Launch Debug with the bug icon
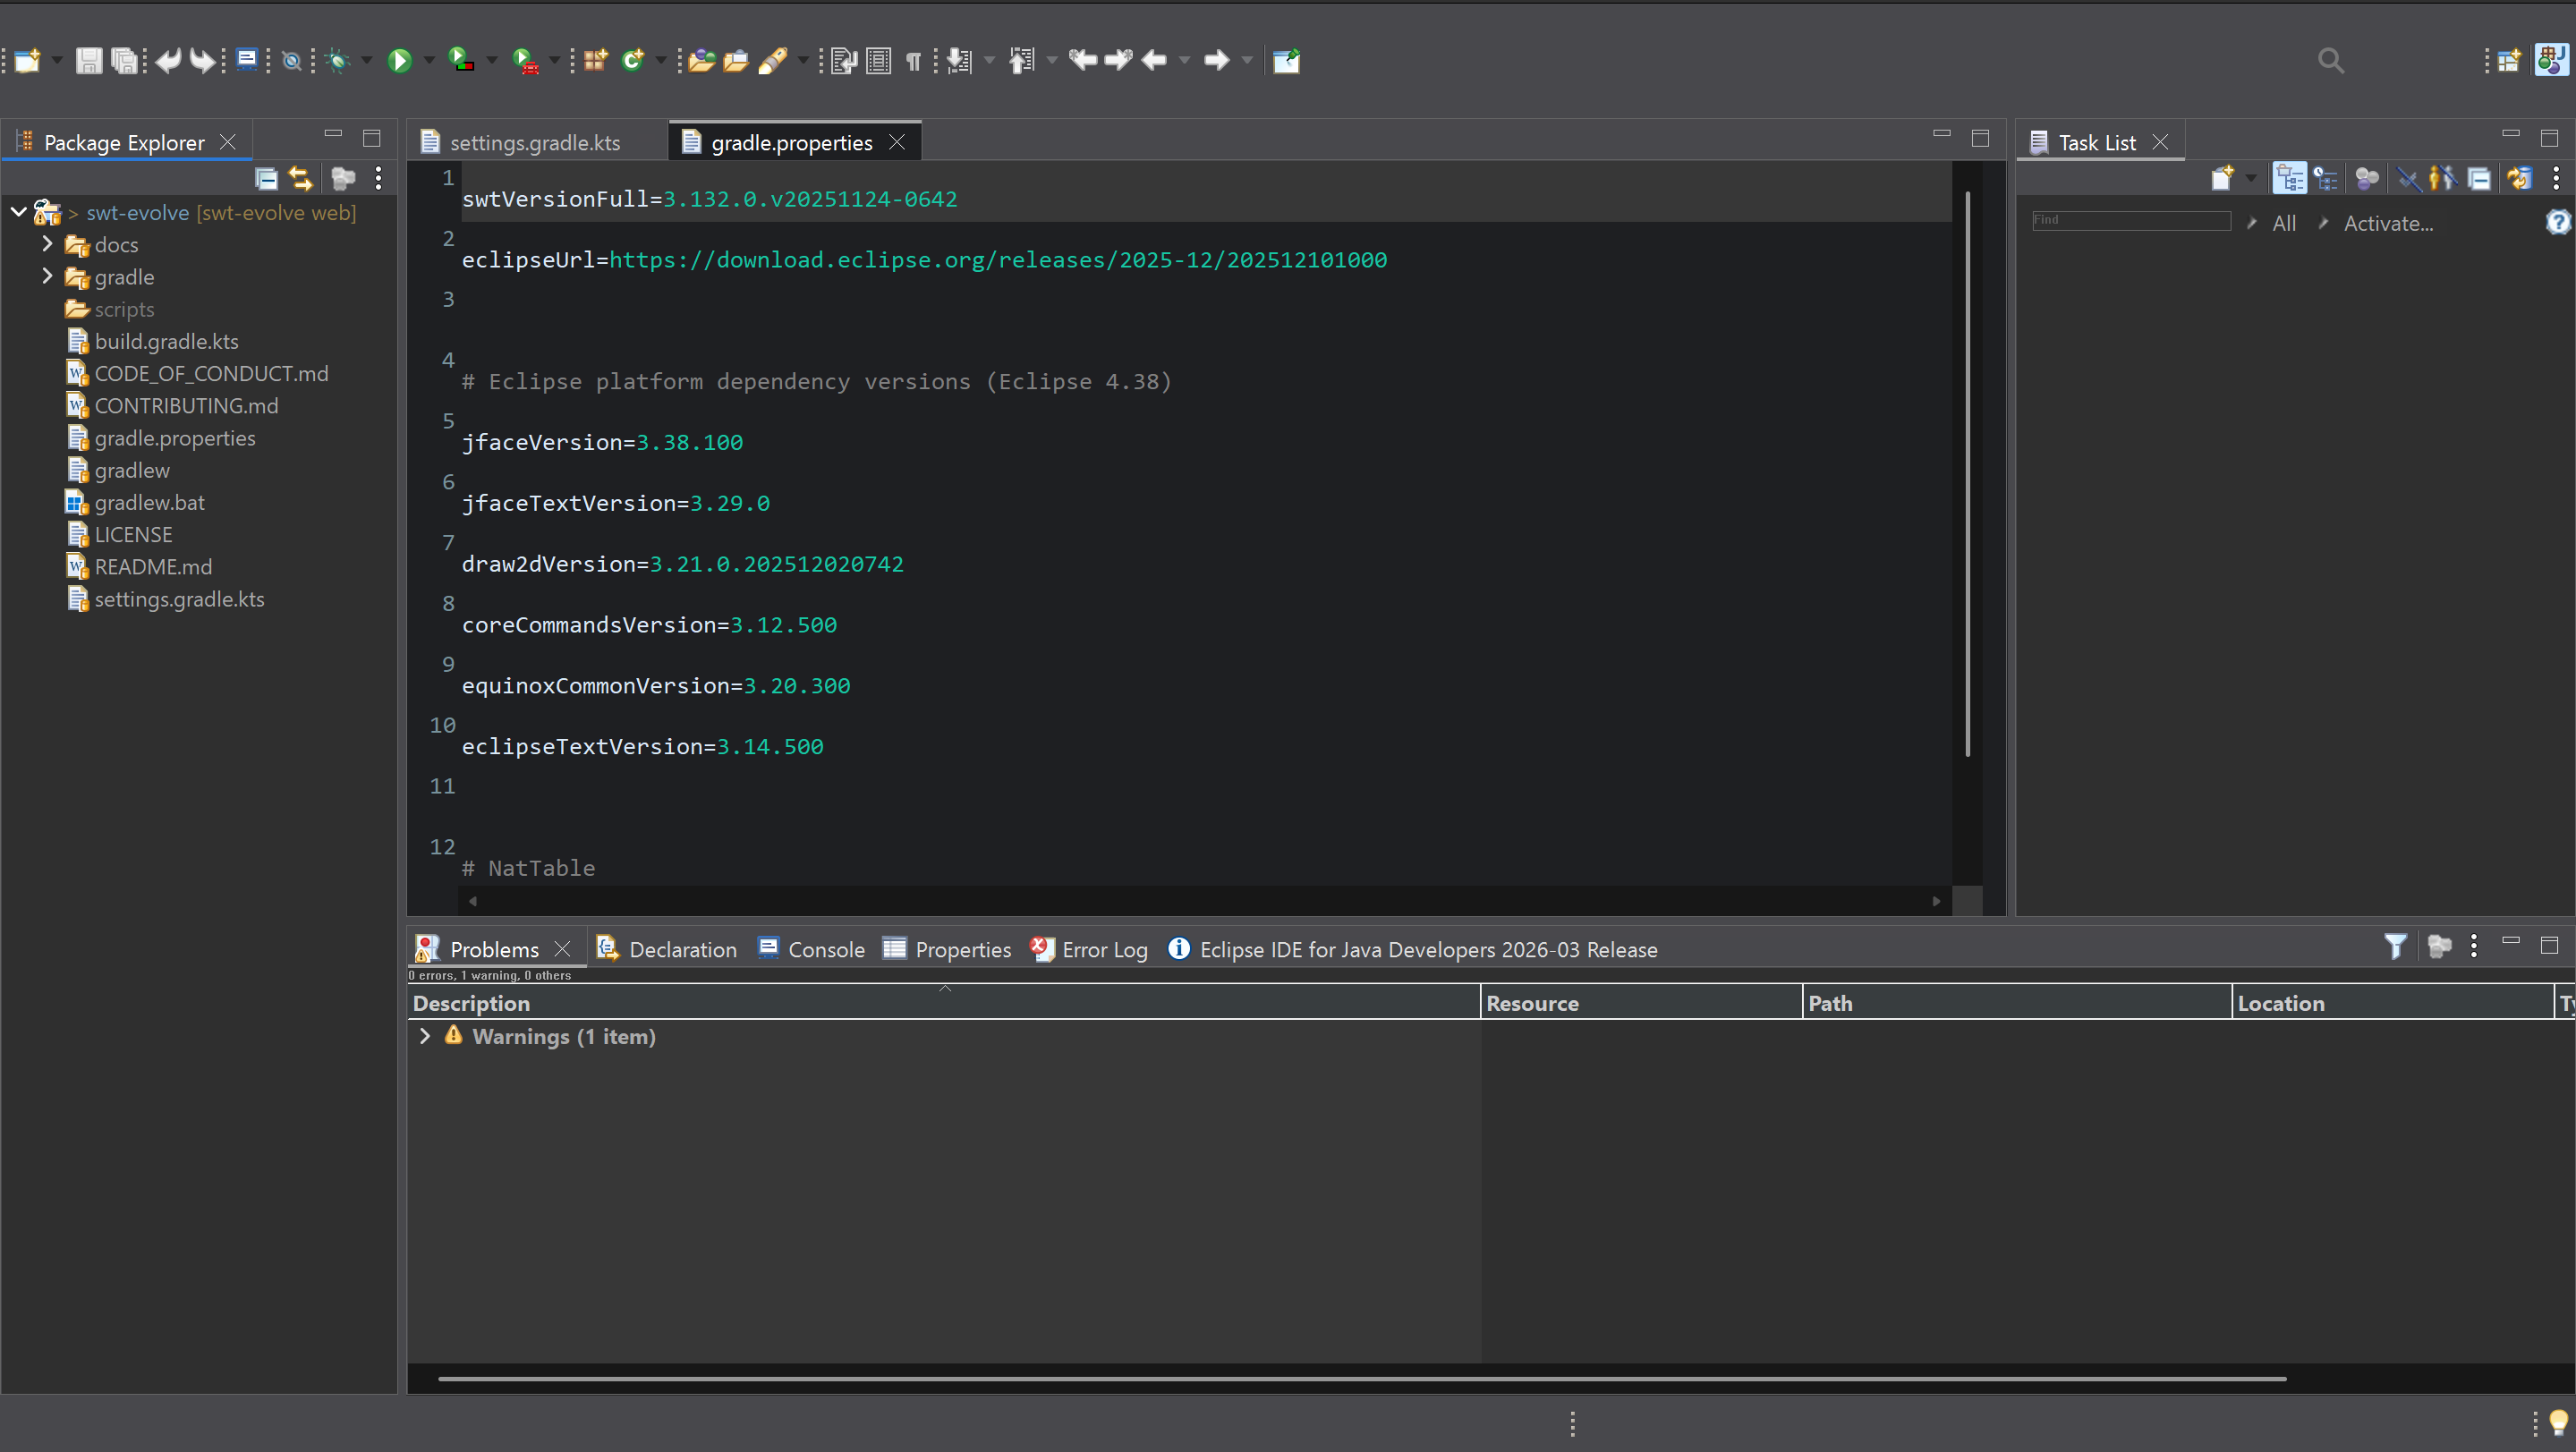 coord(338,61)
